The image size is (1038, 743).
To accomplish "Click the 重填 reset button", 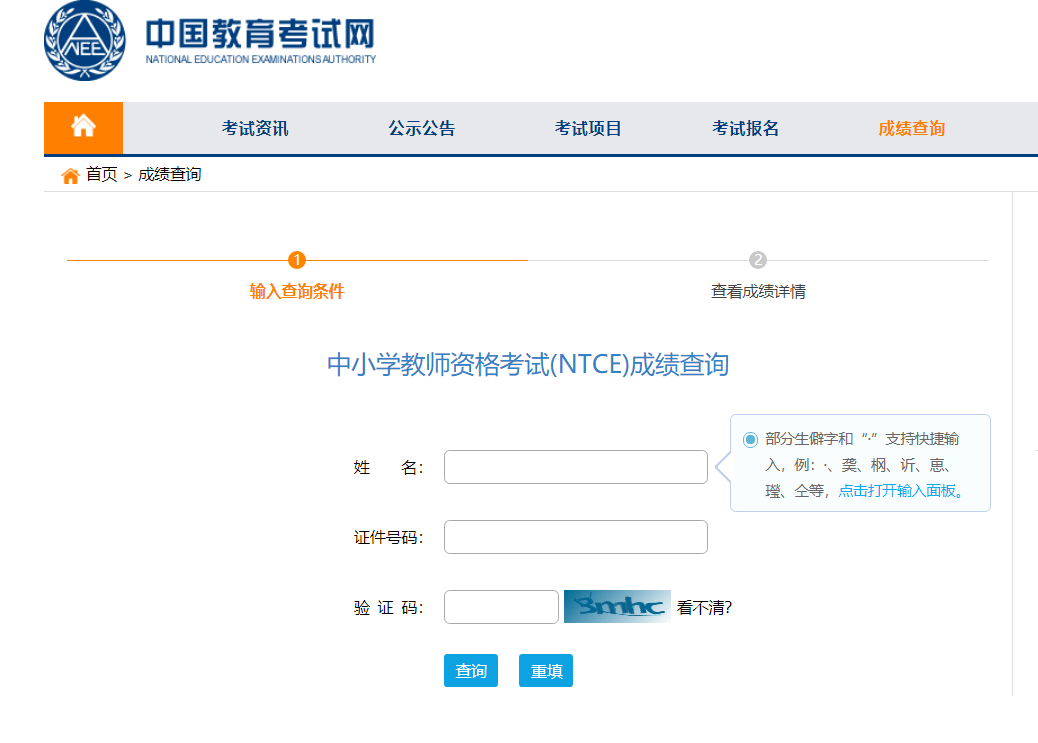I will [x=546, y=671].
